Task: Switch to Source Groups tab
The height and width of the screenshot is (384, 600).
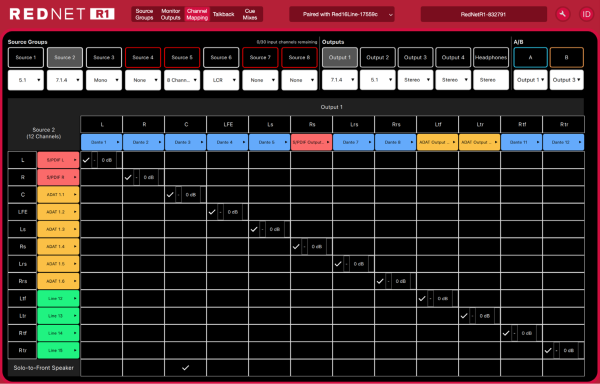Action: [x=144, y=14]
